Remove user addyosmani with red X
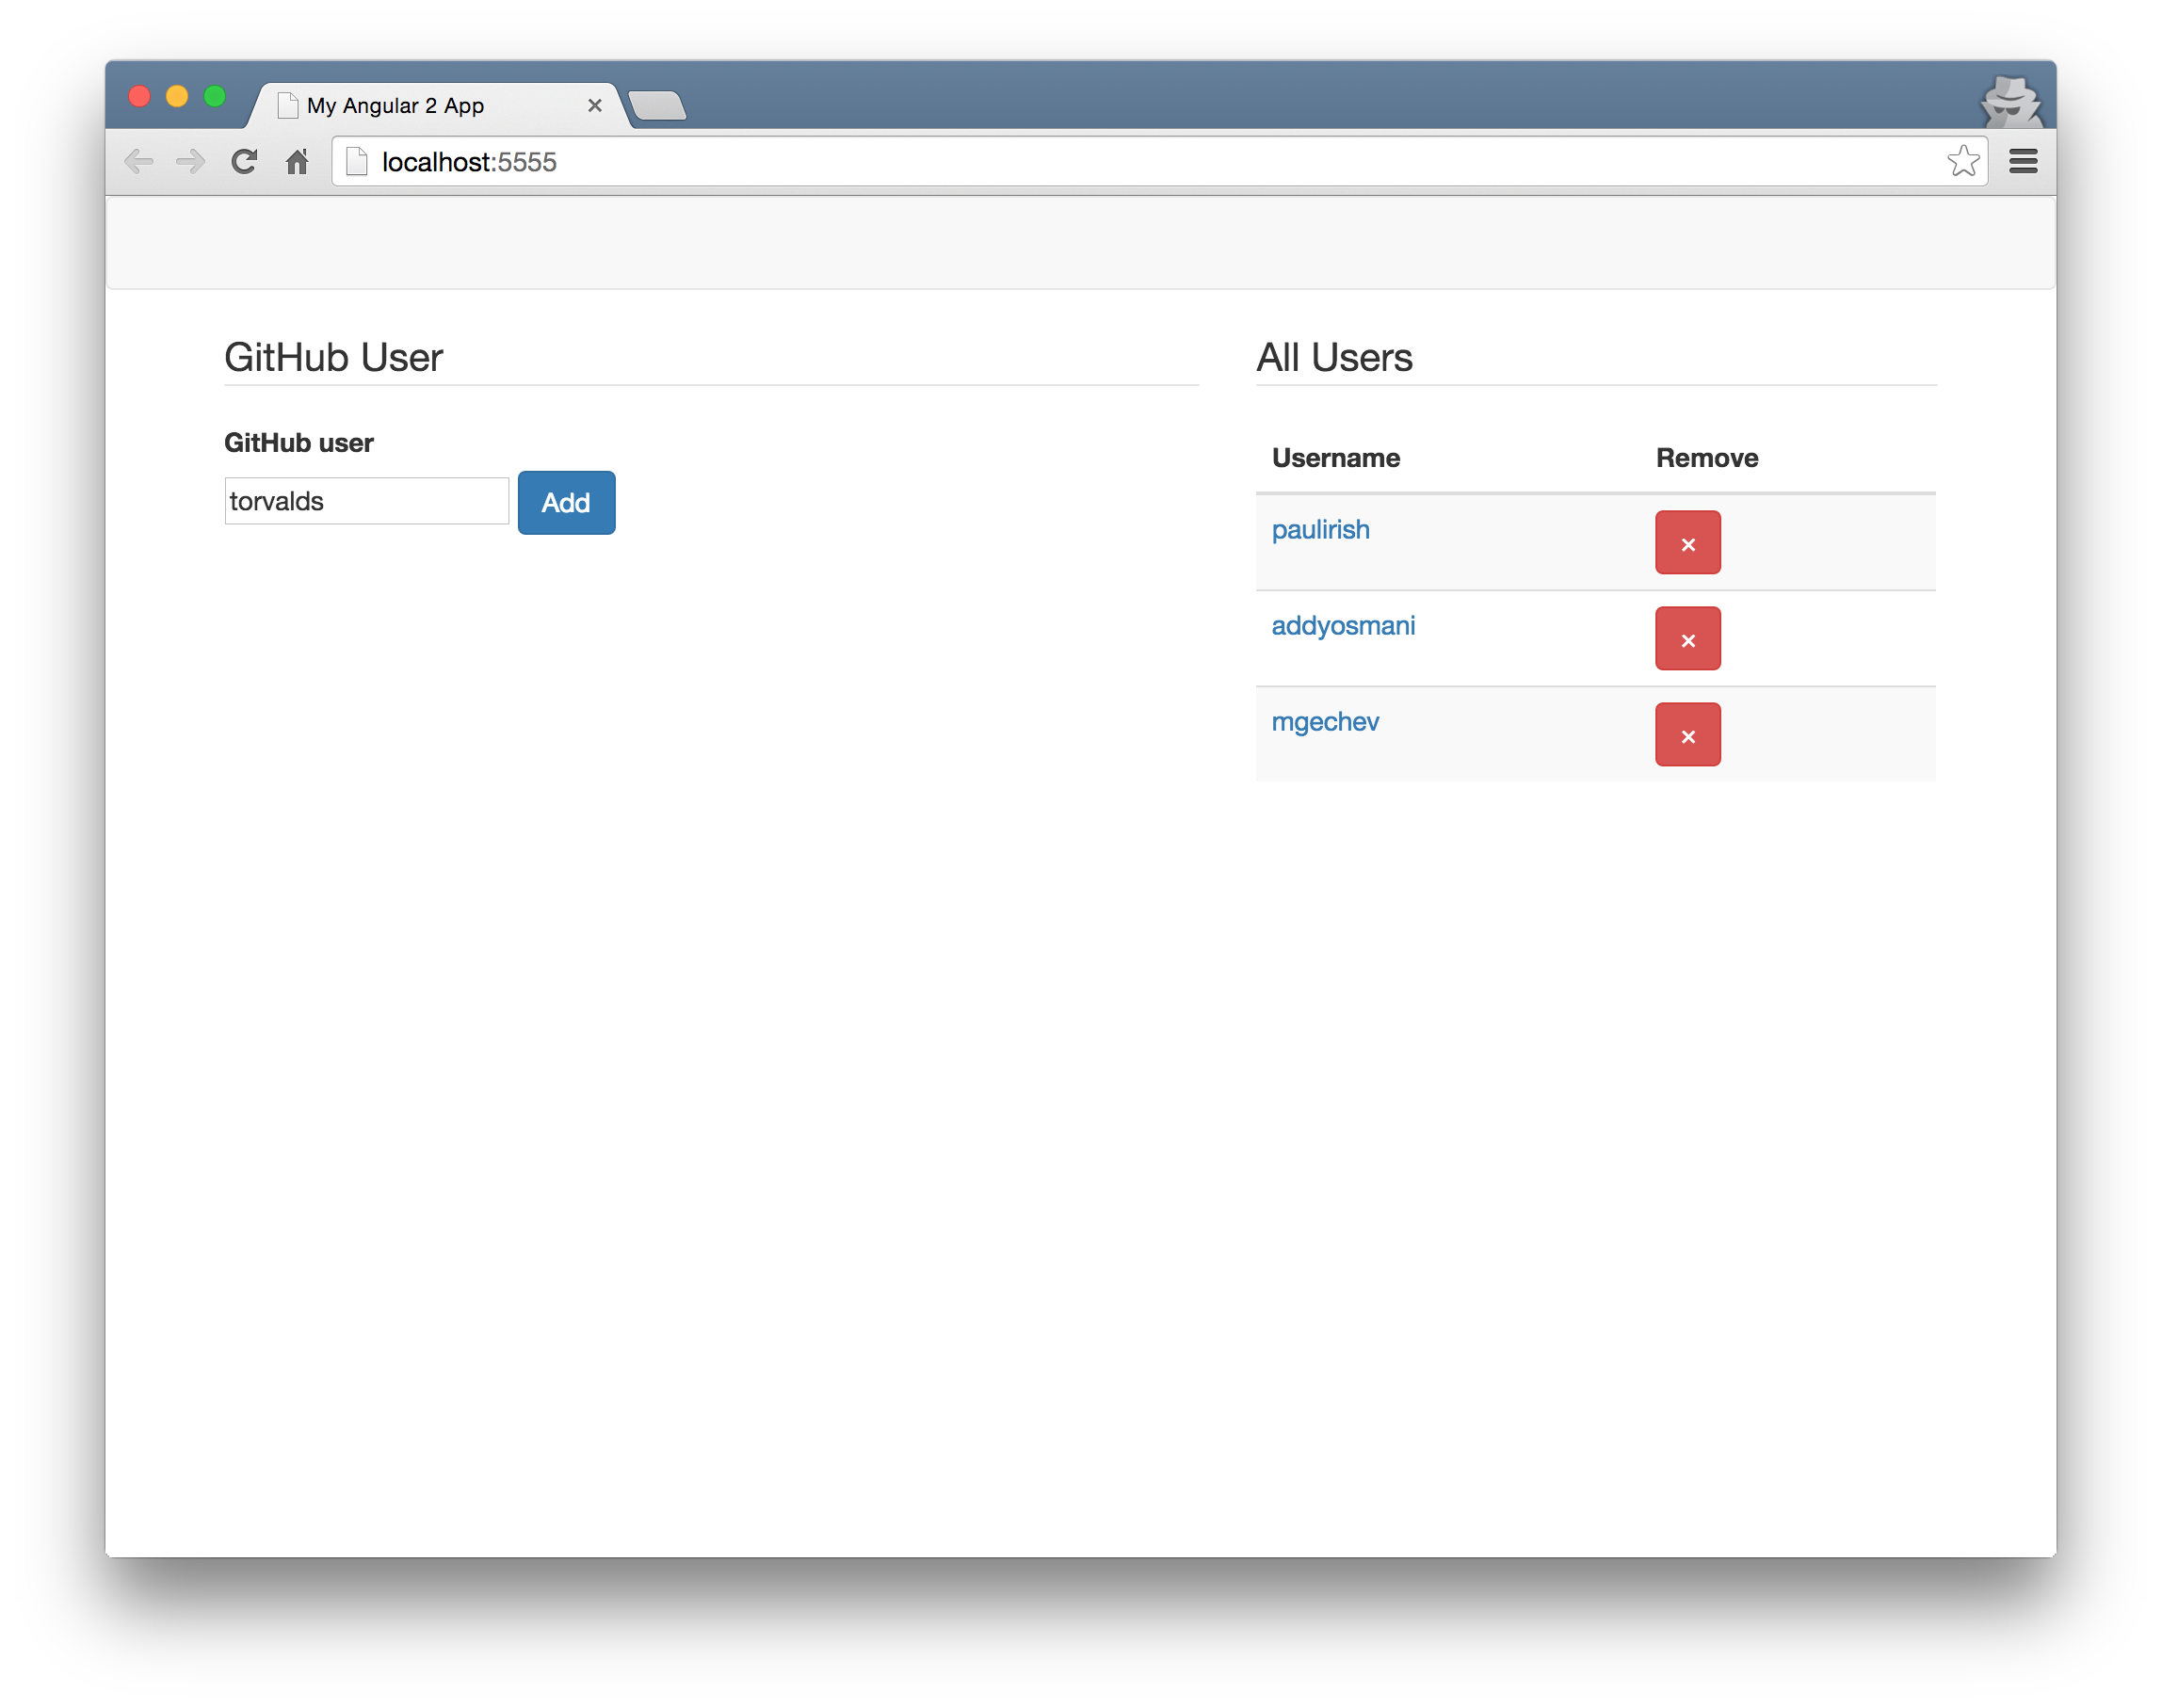 [1687, 639]
